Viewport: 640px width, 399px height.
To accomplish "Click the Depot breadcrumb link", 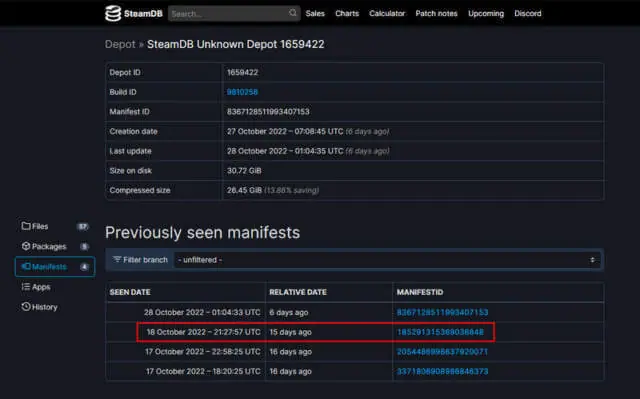I will click(x=120, y=44).
